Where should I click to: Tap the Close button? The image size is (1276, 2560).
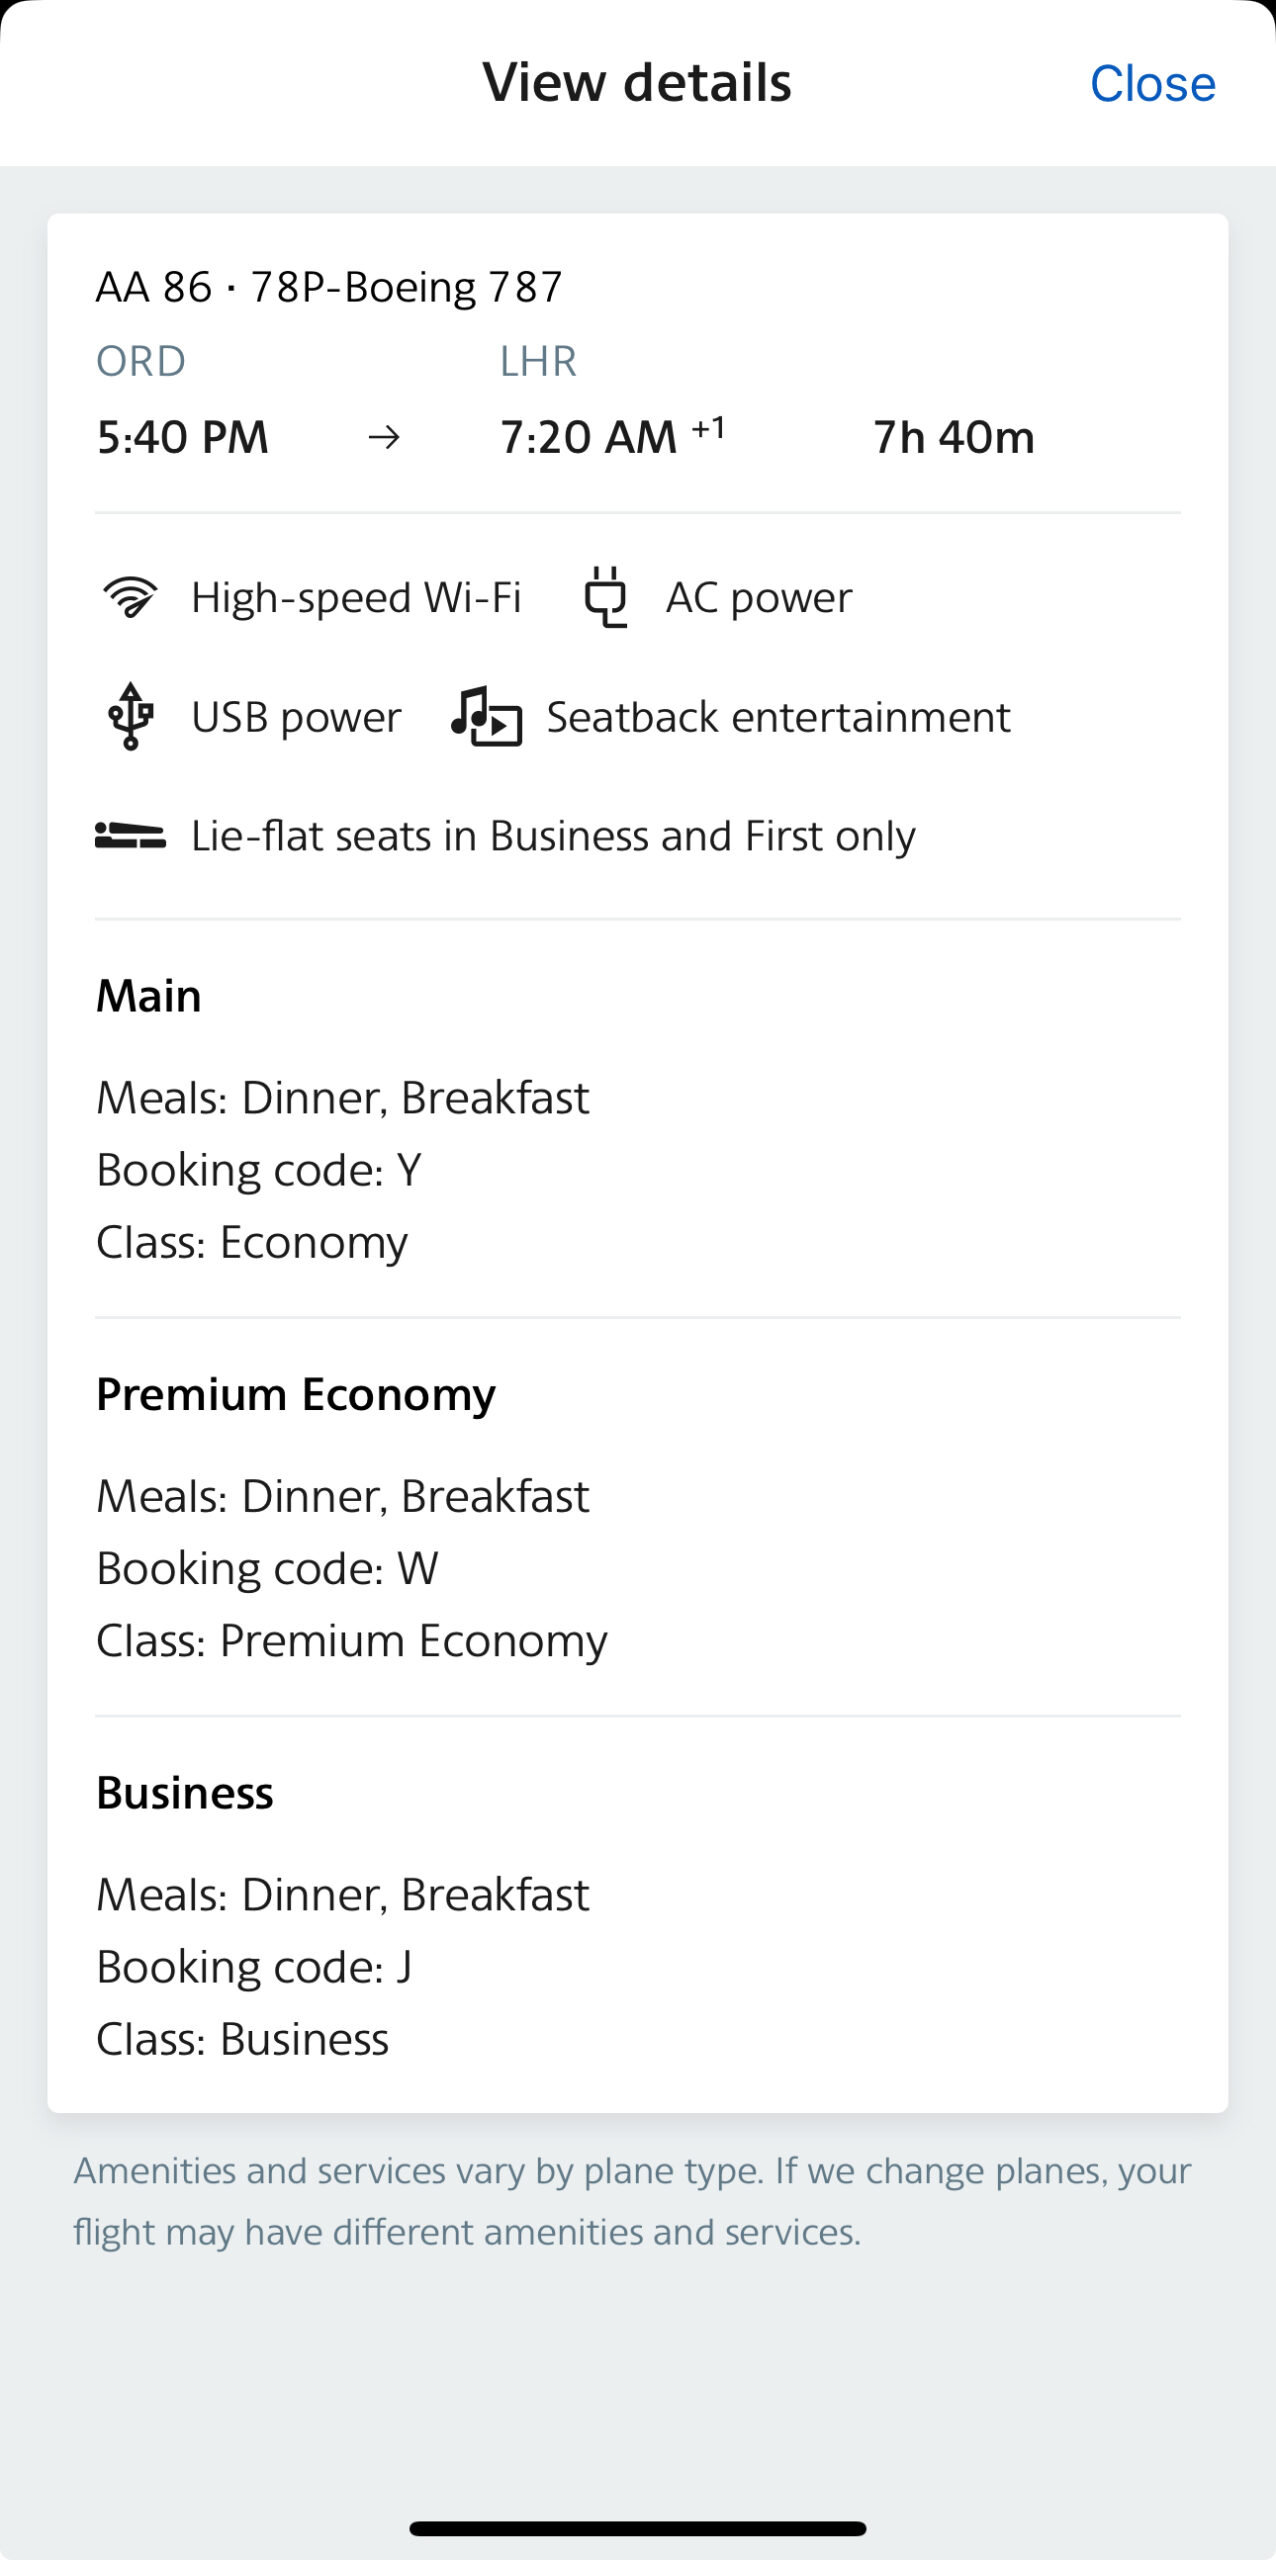click(x=1152, y=84)
